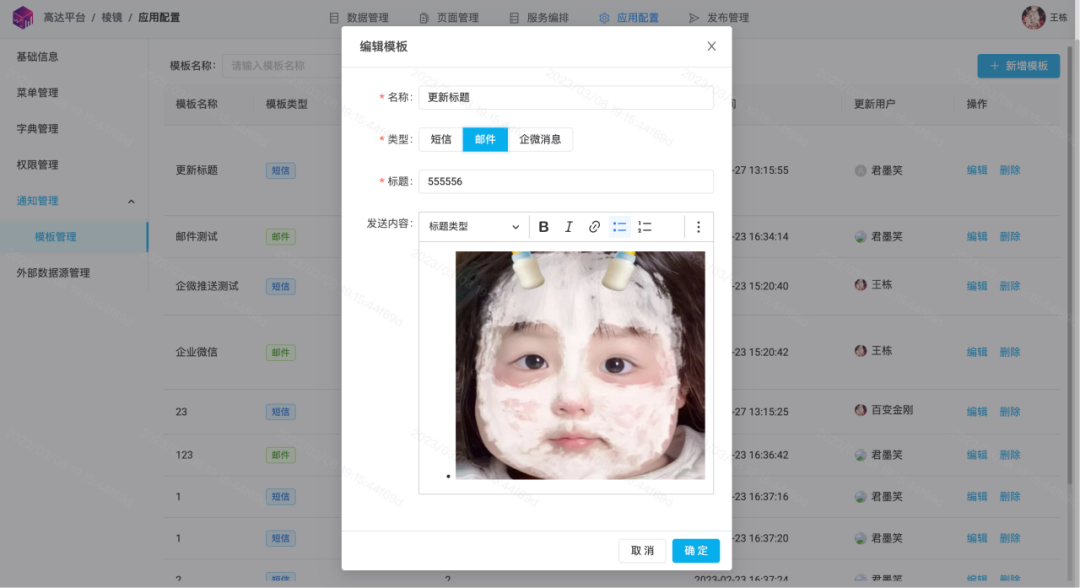The image size is (1080, 588).
Task: Click the 新增模板 button
Action: tap(1019, 66)
